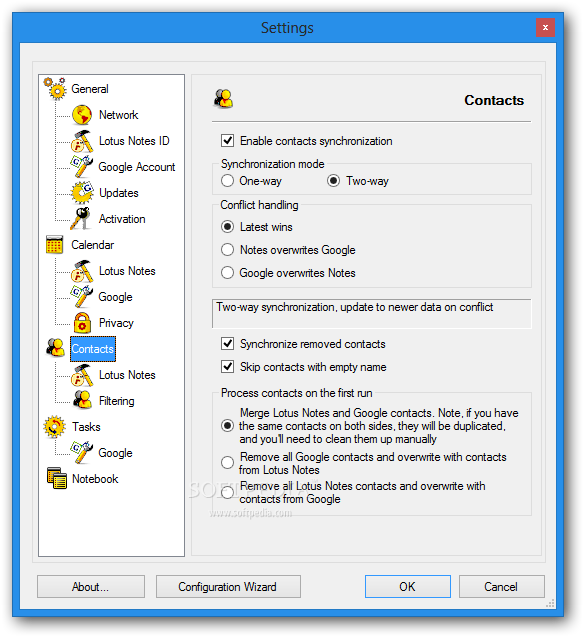The width and height of the screenshot is (584, 637).
Task: Click the Updates gear icon
Action: click(x=82, y=193)
